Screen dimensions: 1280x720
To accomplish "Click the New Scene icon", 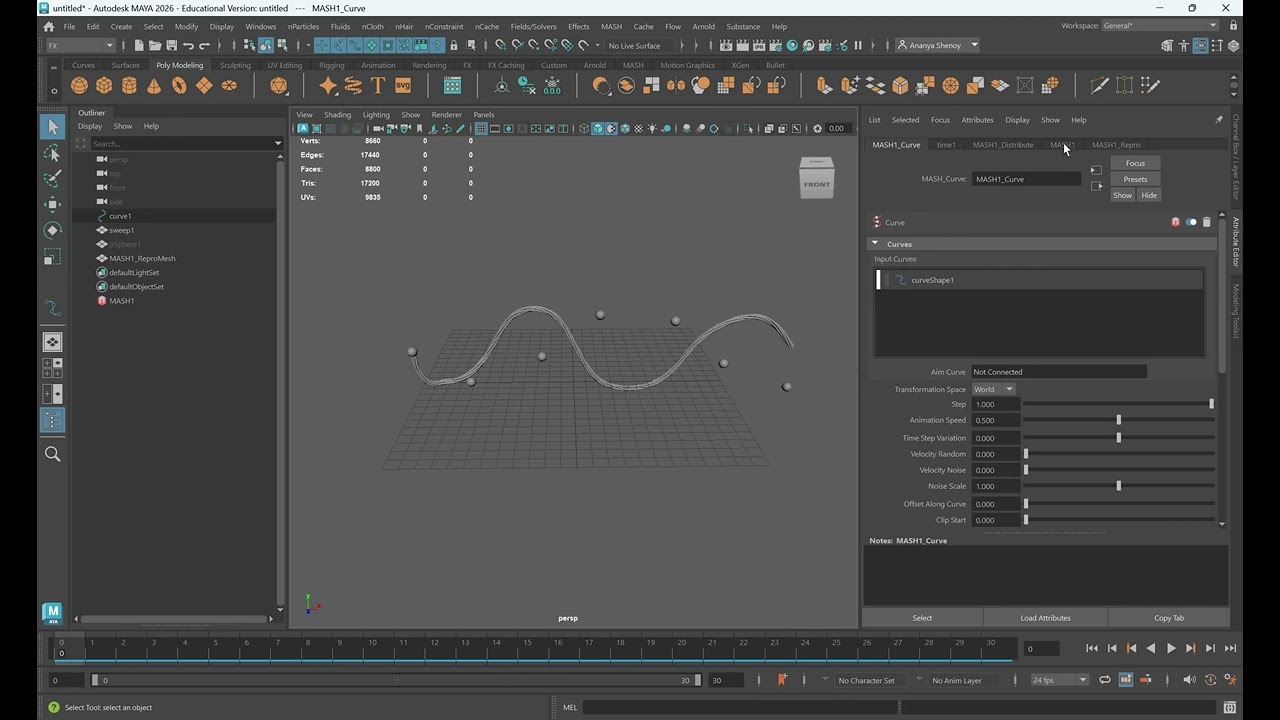I will coord(139,45).
